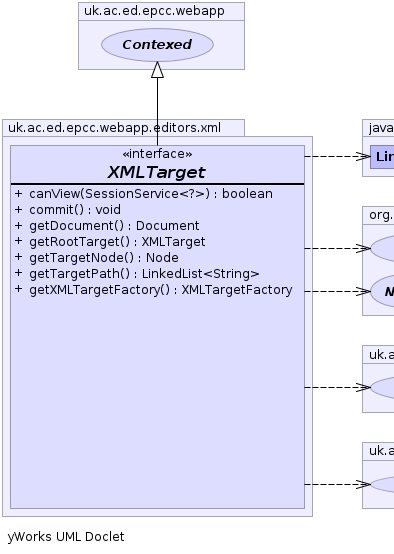This screenshot has height=554, width=394.
Task: Click the XMLTarget interface title
Action: [x=157, y=172]
